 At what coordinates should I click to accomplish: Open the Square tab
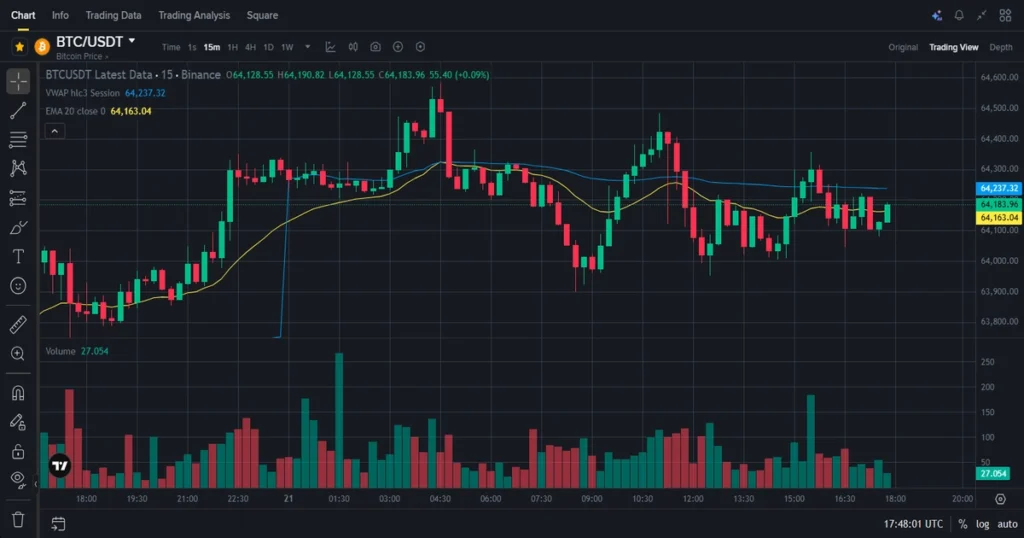[262, 15]
